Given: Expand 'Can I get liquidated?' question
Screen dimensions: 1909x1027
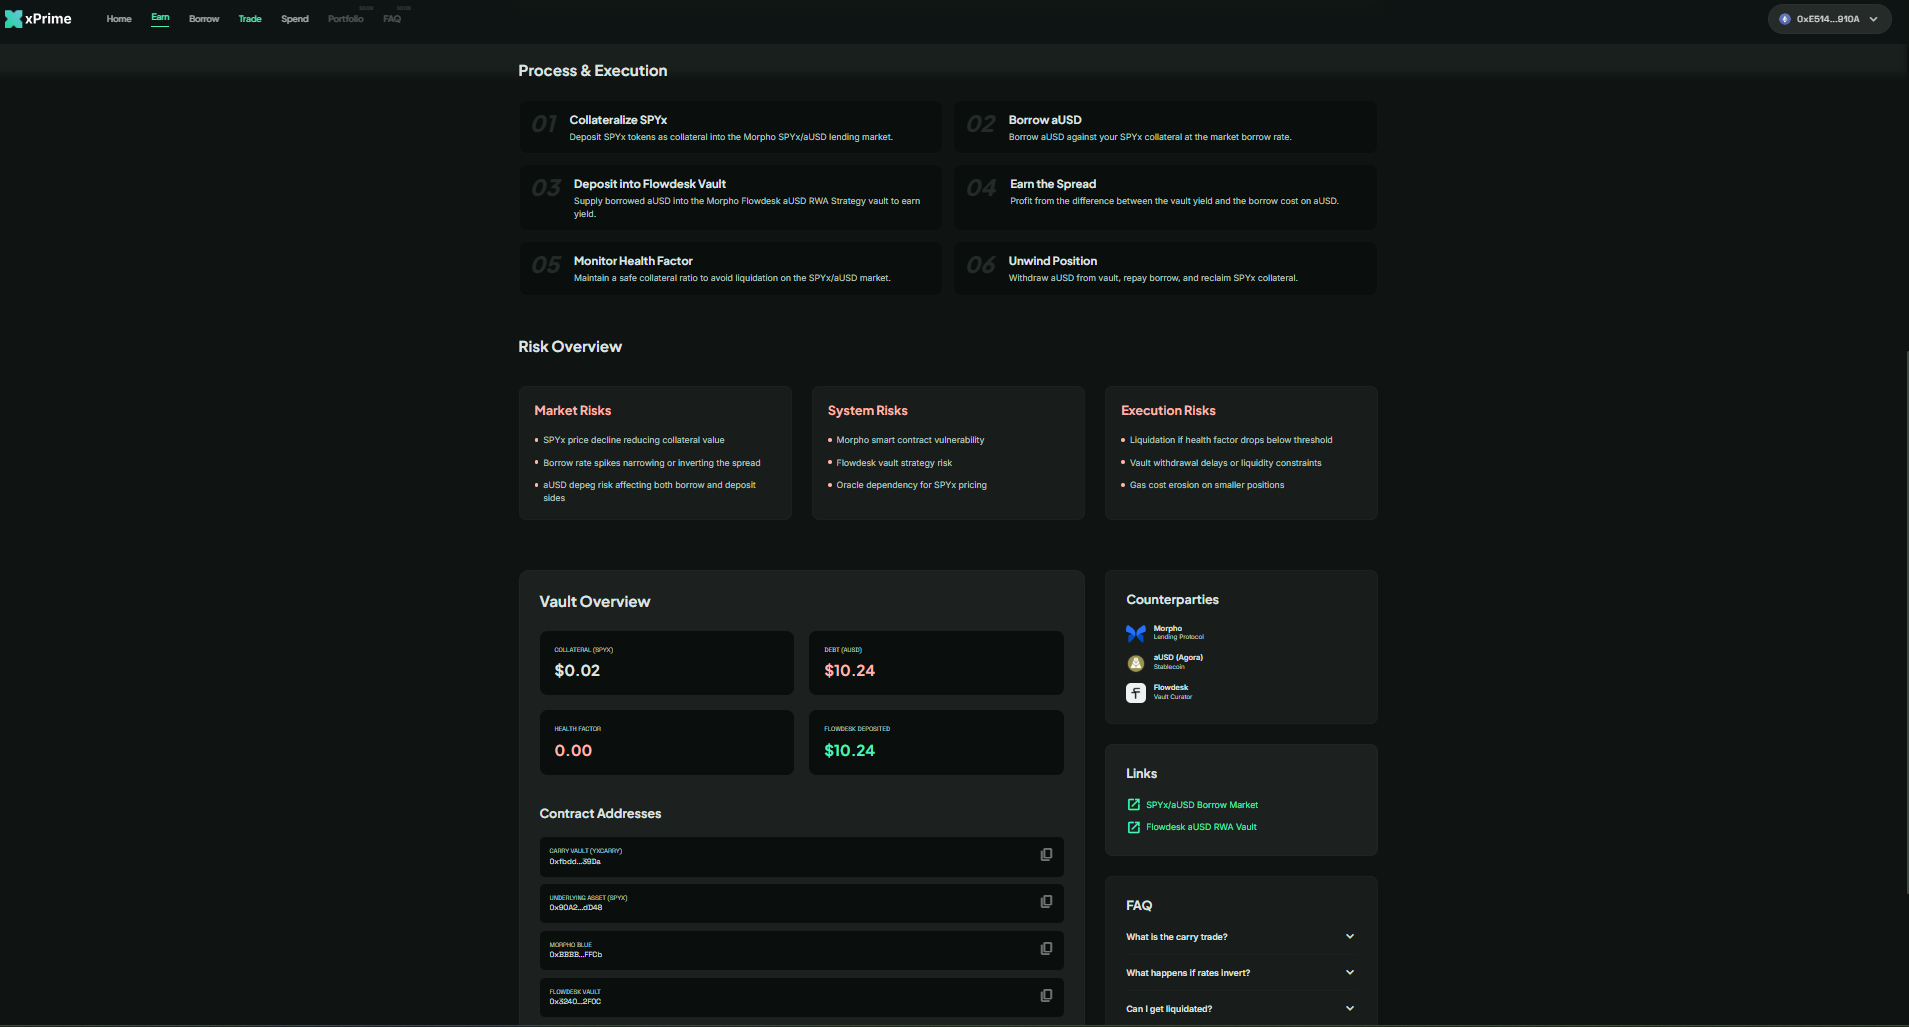Looking at the screenshot, I should [1240, 1009].
